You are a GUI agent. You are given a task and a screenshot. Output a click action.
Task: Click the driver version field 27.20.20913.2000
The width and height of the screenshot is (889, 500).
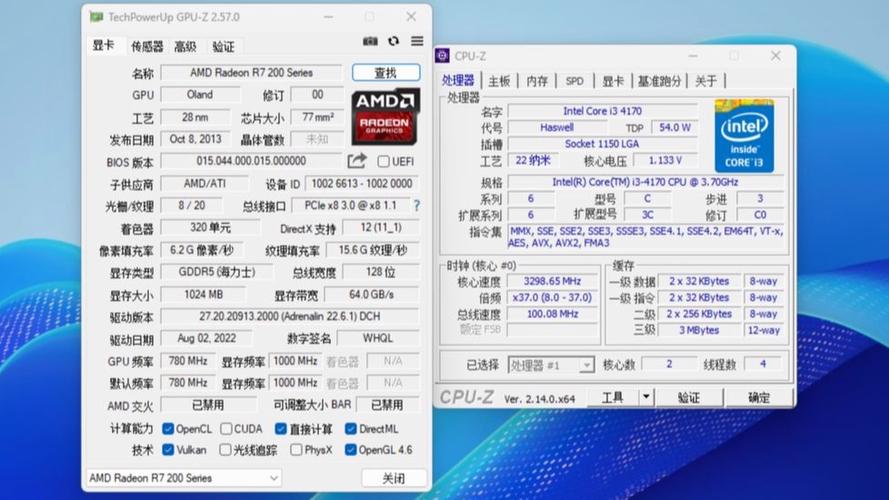point(290,316)
